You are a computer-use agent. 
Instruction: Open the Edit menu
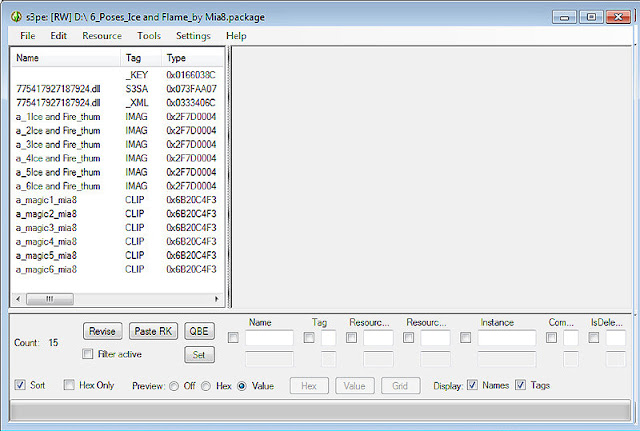click(x=58, y=36)
